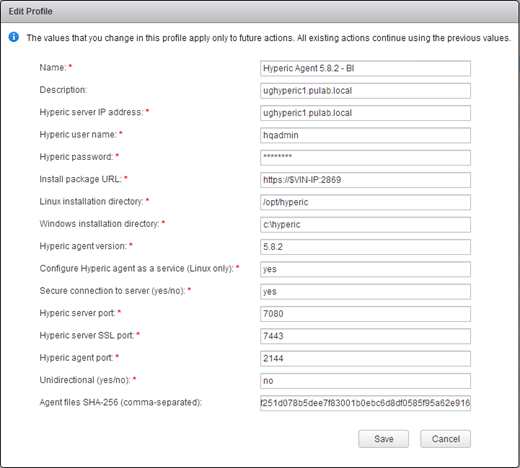
Task: Focus the Hyperic agent port field
Action: pyautogui.click(x=365, y=359)
